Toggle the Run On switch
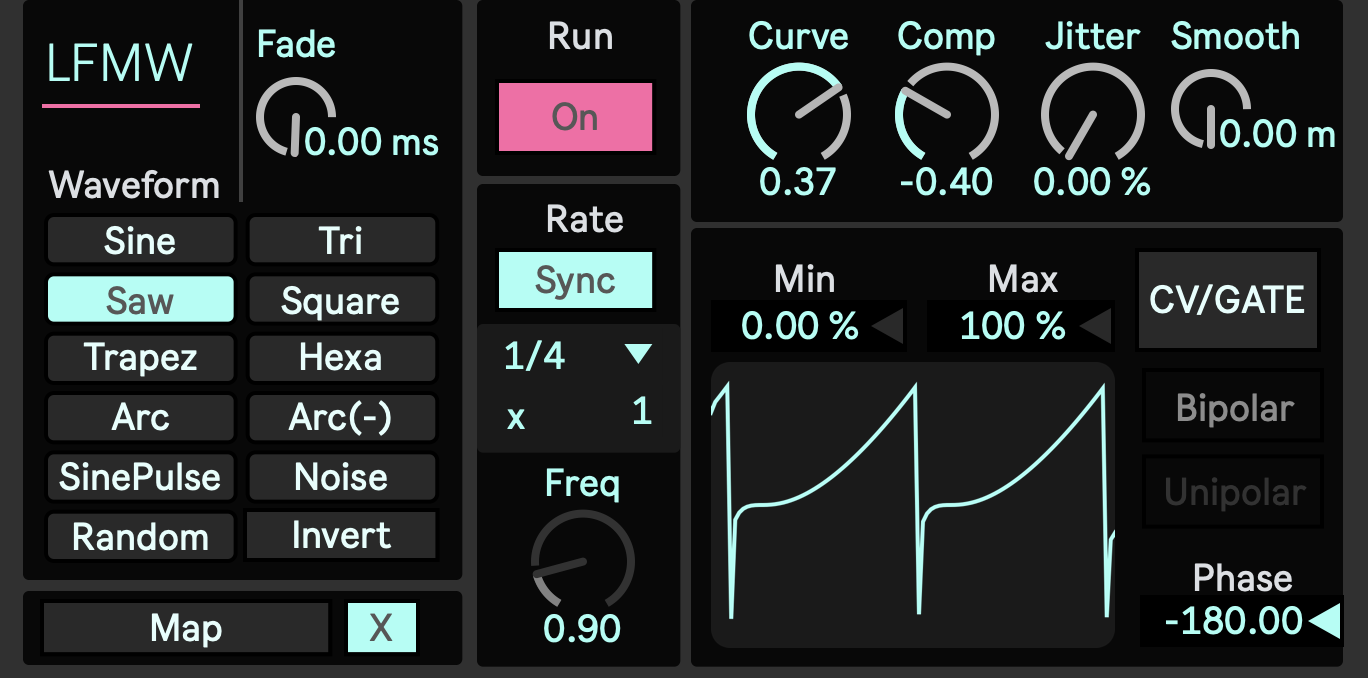 [x=576, y=117]
